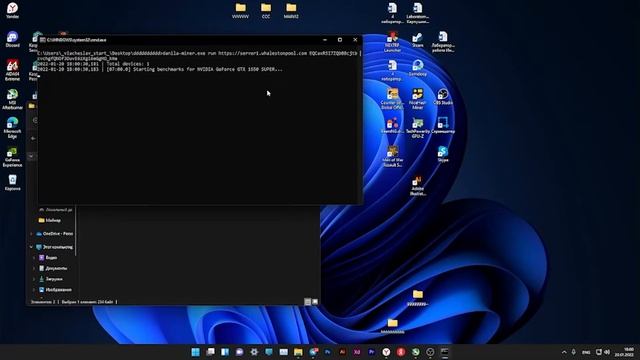This screenshot has height=360, width=640.
Task: Expand the Видео folder node
Action: click(34, 258)
